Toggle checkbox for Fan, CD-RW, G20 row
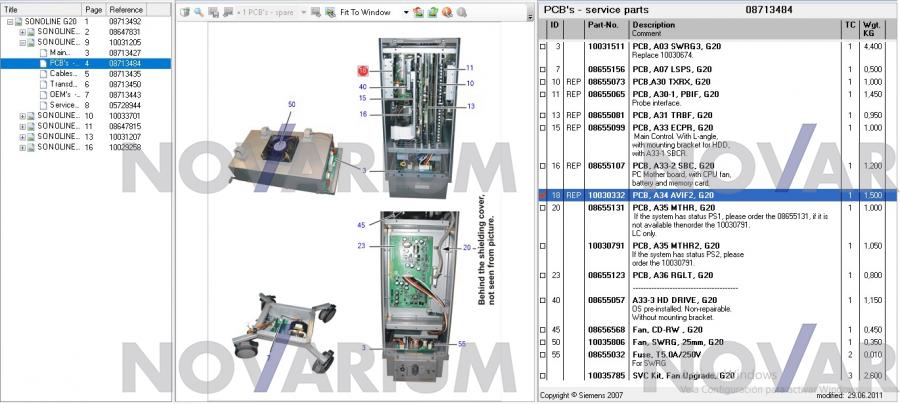Screen dimensions: 900x404 544,328
